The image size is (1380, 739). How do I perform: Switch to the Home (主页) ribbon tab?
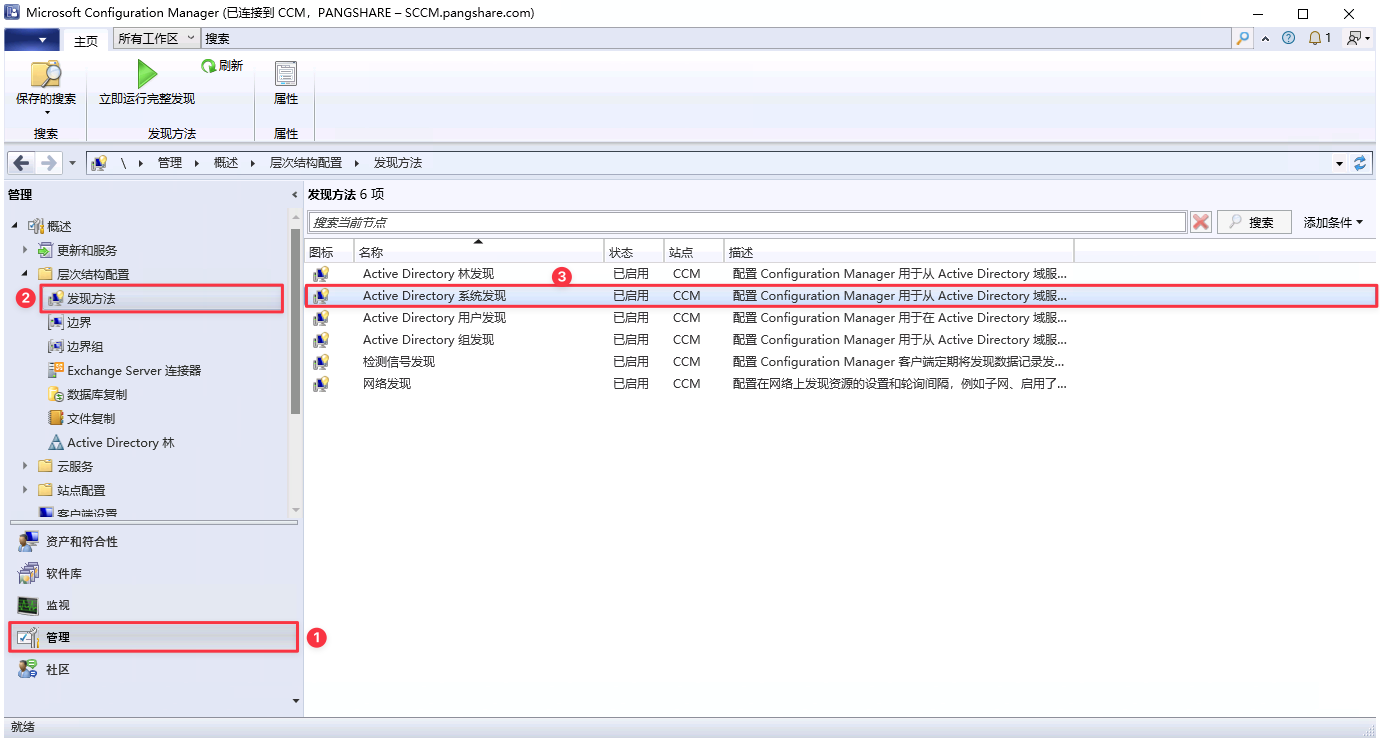[x=86, y=40]
